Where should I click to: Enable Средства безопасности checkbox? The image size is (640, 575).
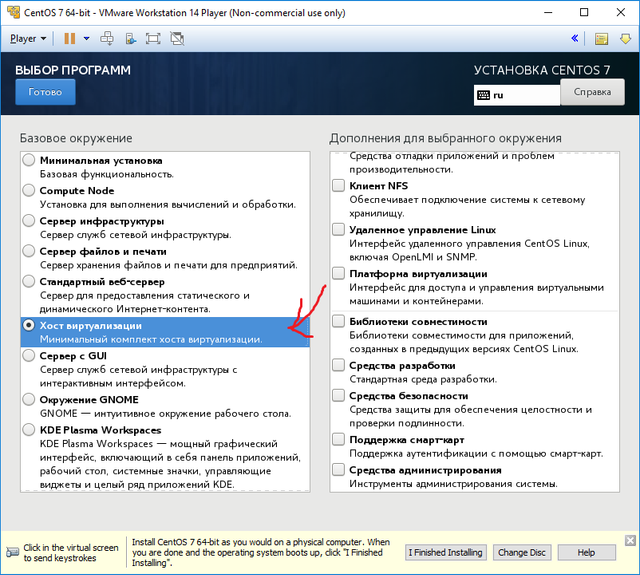338,395
